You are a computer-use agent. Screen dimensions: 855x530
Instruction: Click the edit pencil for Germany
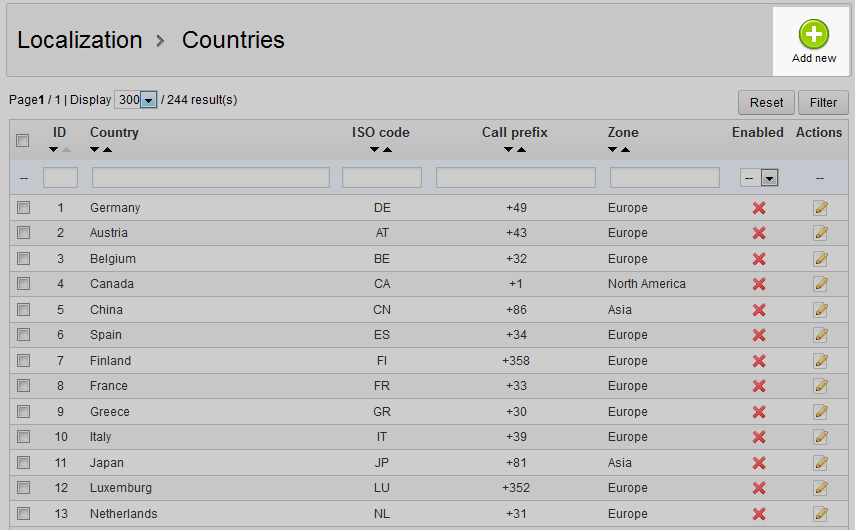pyautogui.click(x=821, y=208)
